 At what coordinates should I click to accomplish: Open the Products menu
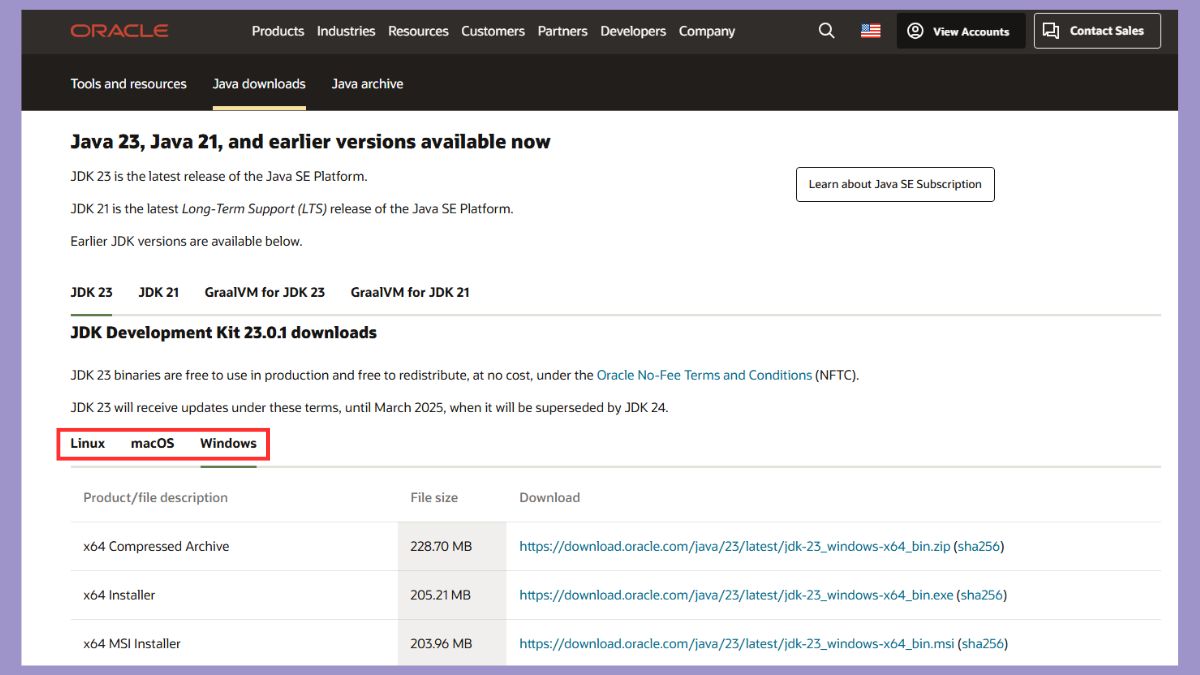278,31
